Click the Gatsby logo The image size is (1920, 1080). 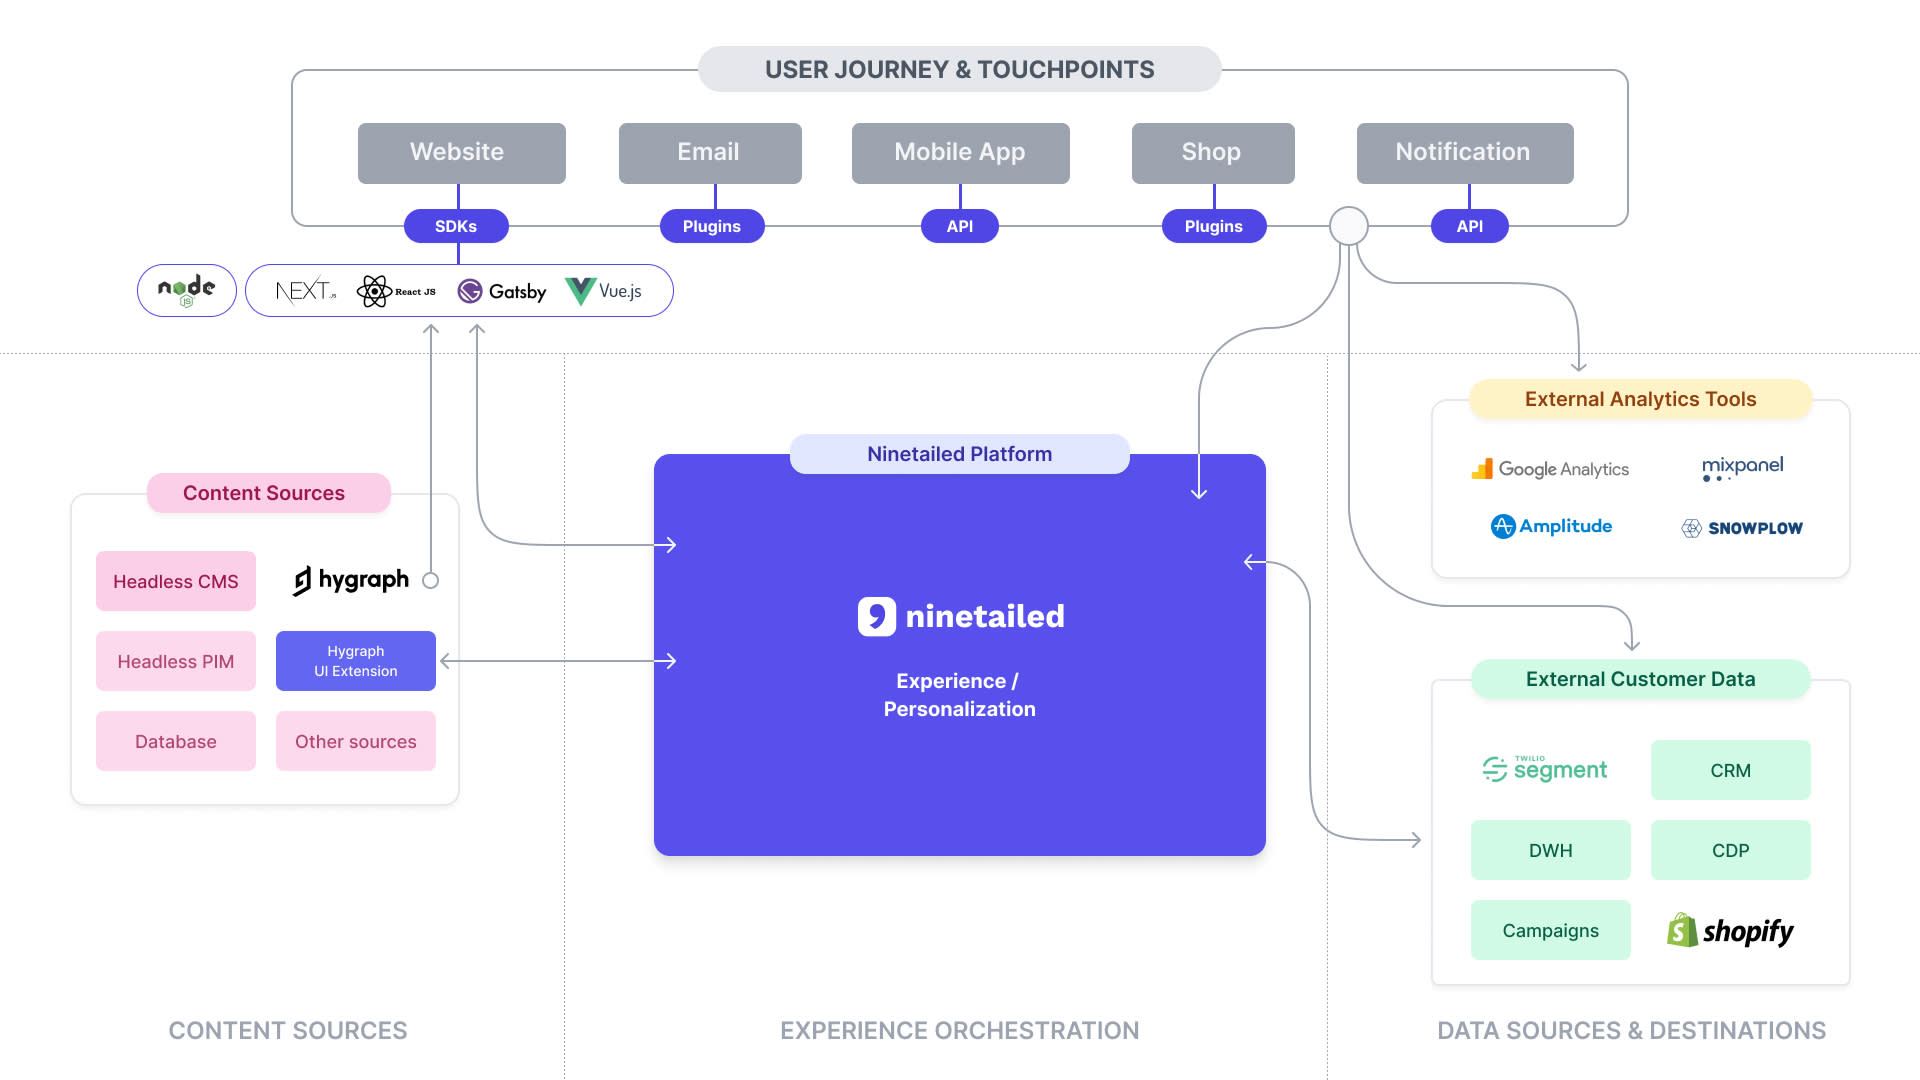[x=502, y=291]
